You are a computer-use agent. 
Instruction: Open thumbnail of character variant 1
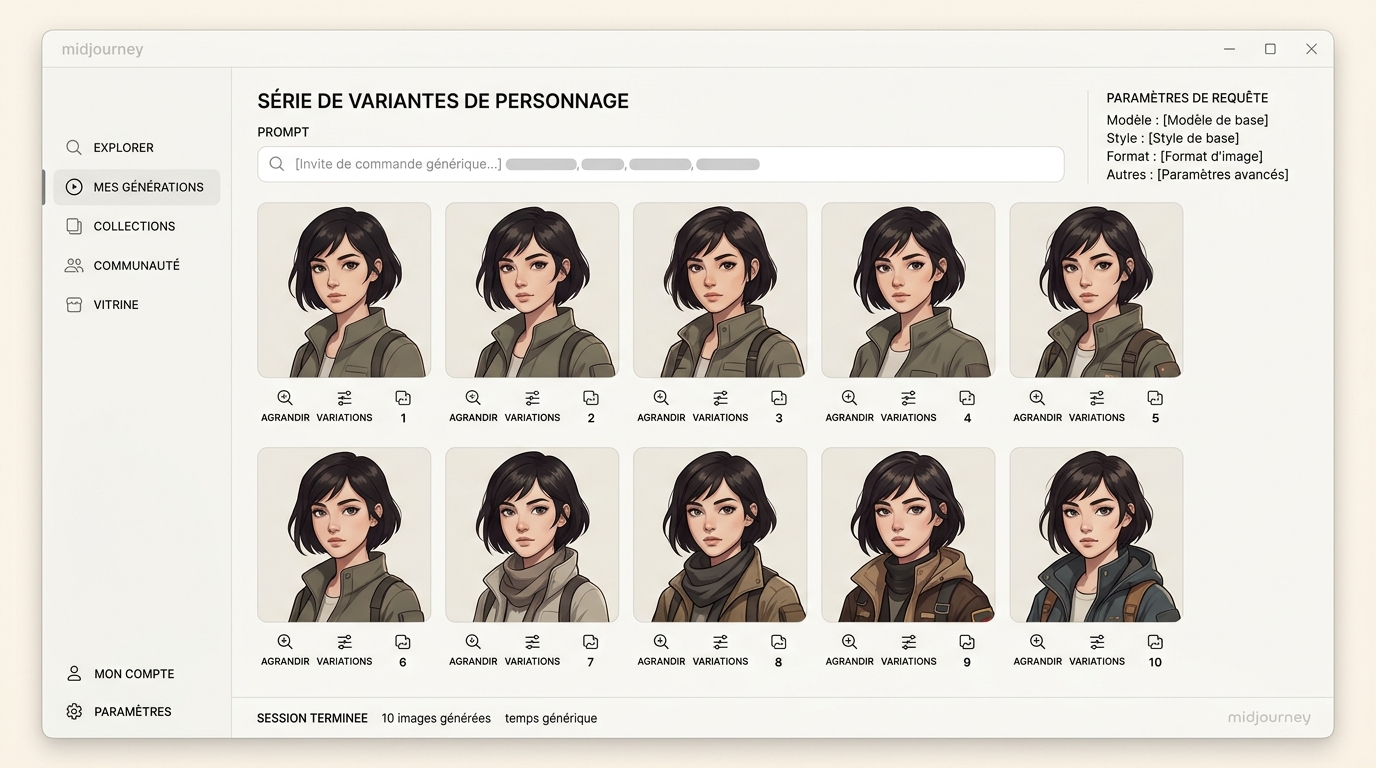pos(344,290)
